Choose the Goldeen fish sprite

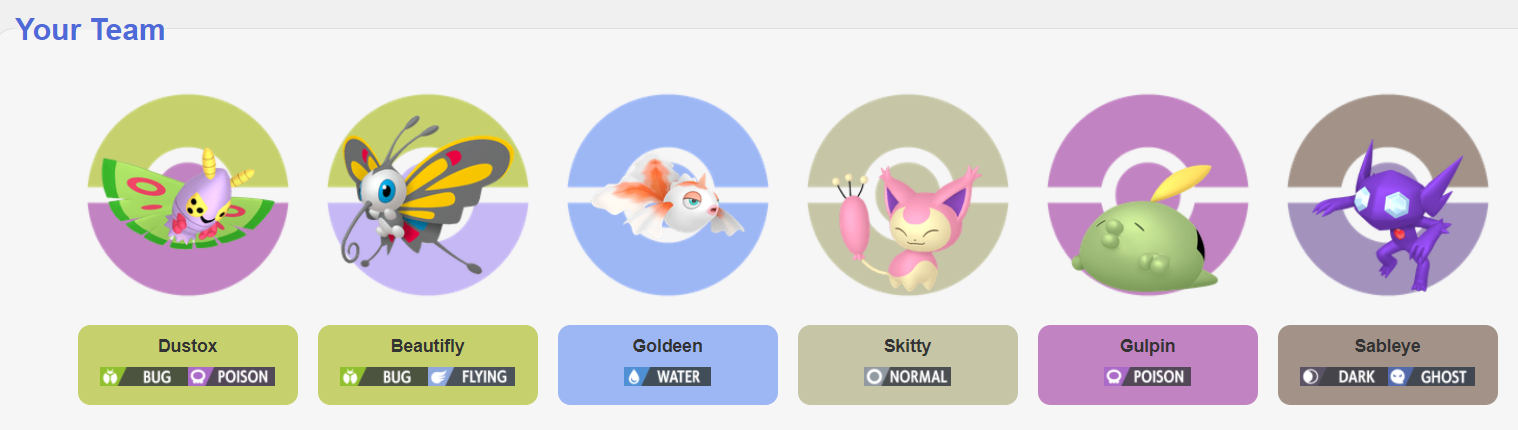[x=668, y=200]
